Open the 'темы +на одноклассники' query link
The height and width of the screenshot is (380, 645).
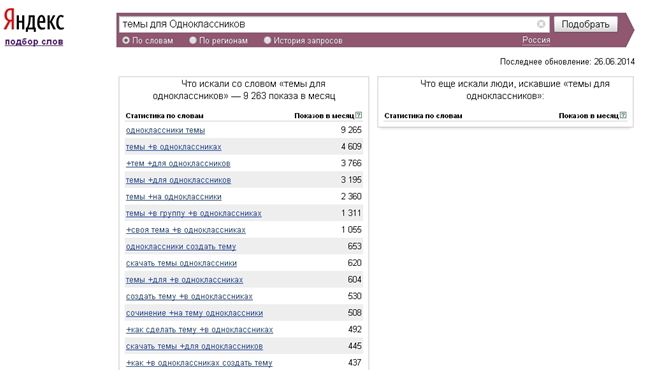click(174, 197)
